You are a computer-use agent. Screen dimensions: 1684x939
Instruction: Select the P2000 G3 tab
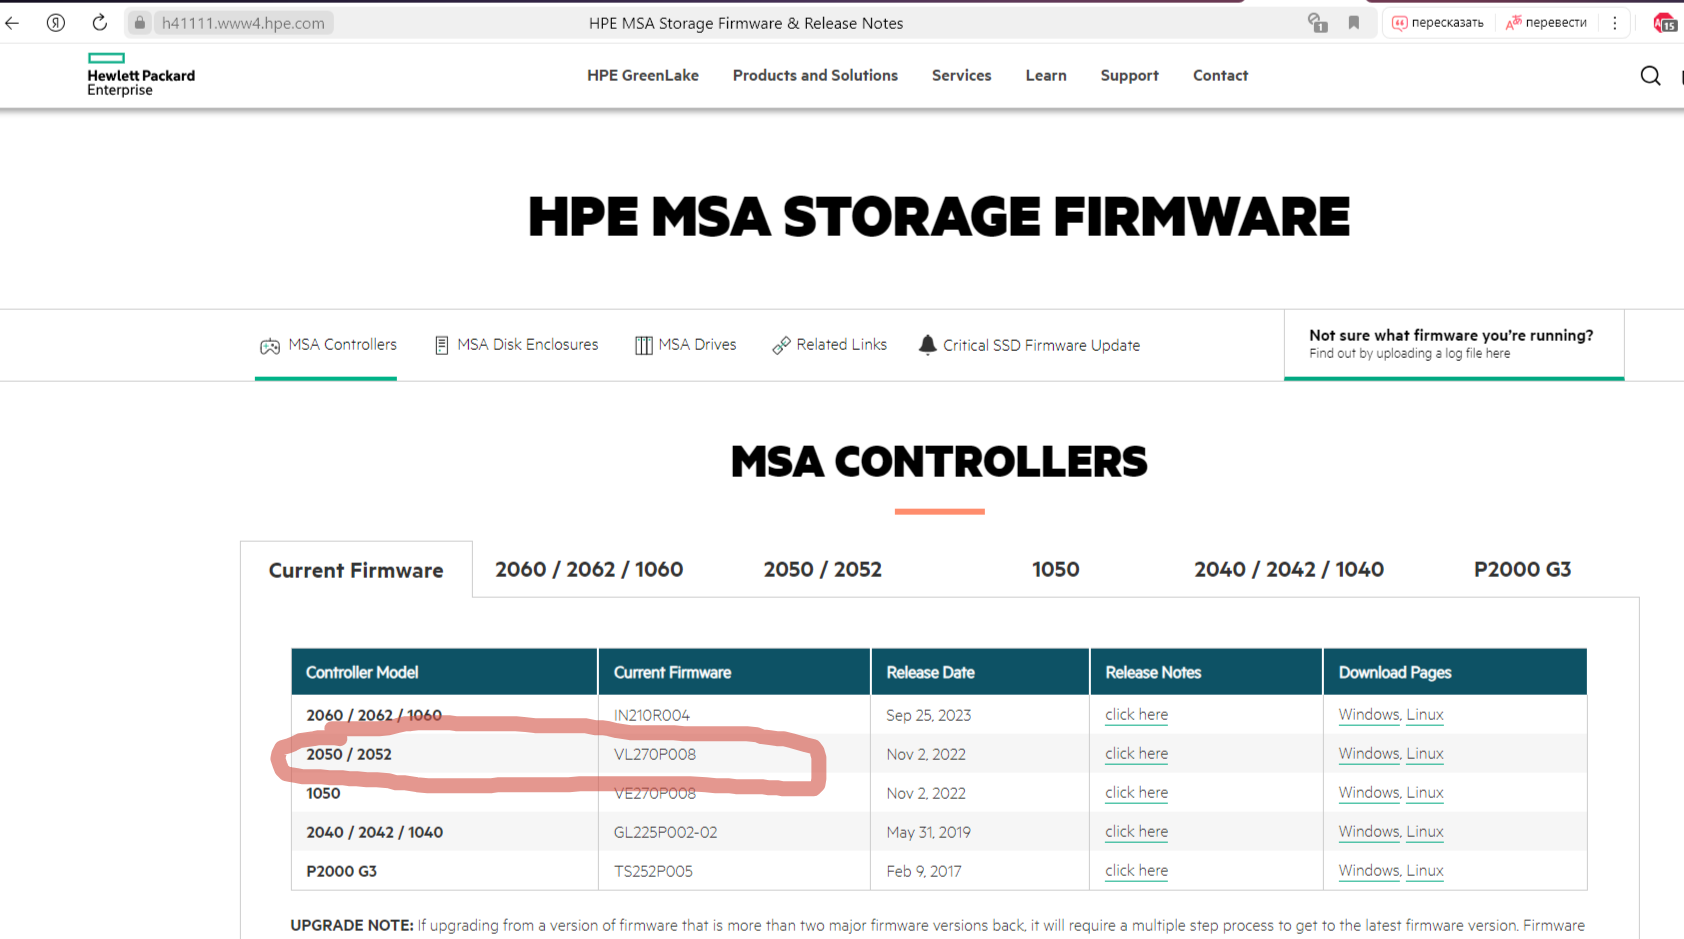(1523, 569)
